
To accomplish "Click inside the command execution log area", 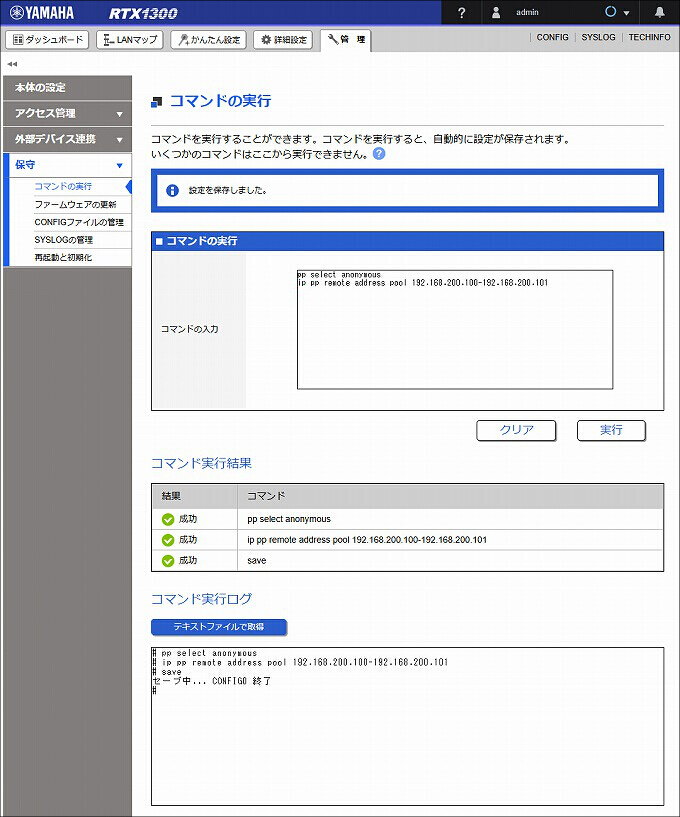I will pos(407,726).
